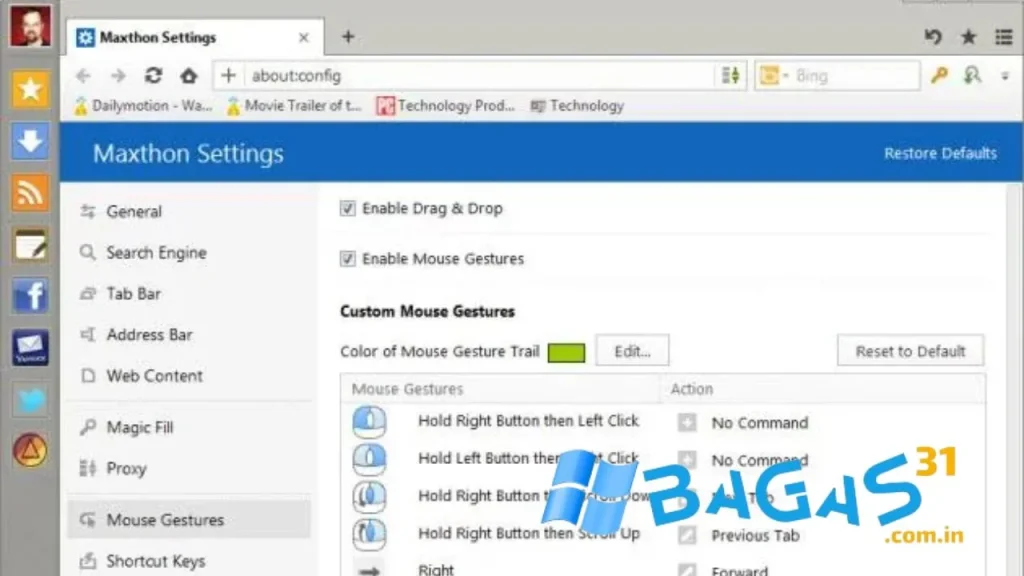Image resolution: width=1024 pixels, height=576 pixels.
Task: Click the plus icon beside address
Action: 228,76
